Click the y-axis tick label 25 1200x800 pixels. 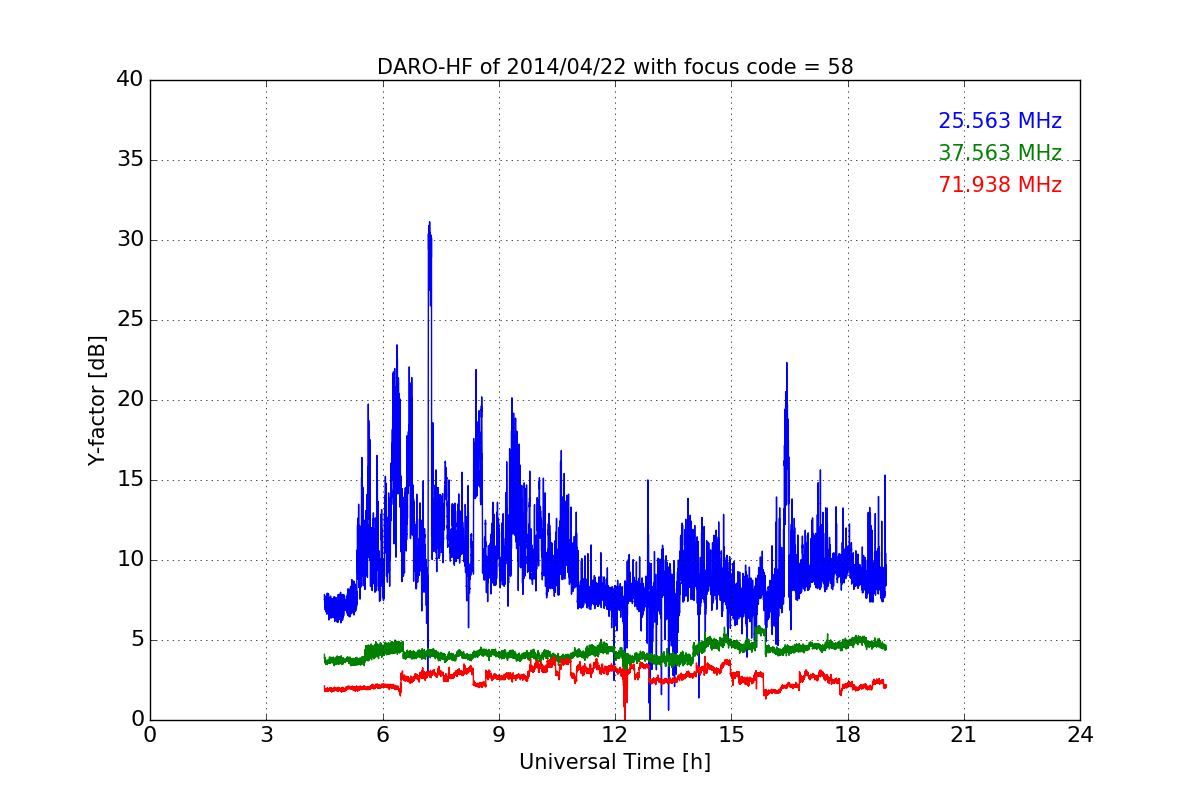tap(129, 320)
